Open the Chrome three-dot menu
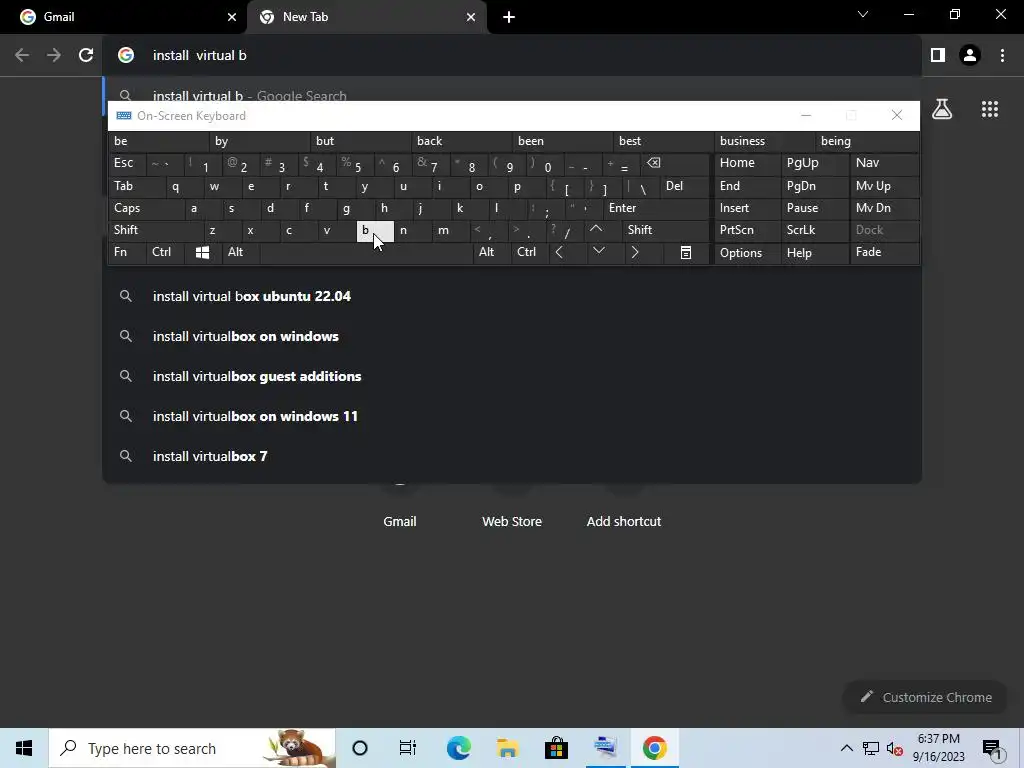 (1002, 56)
